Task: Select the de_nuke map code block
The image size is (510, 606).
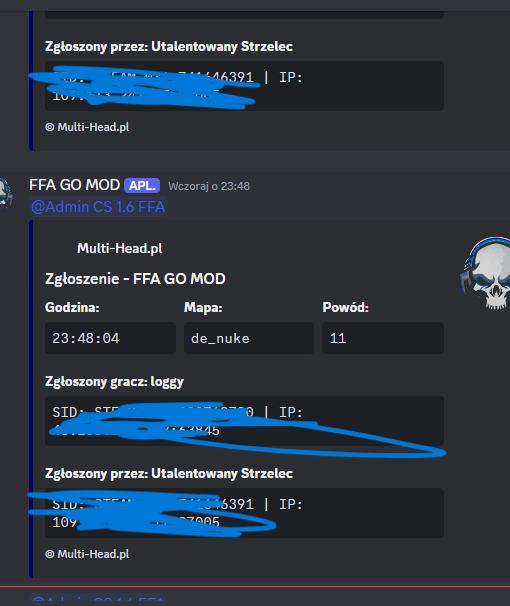Action: tap(249, 338)
